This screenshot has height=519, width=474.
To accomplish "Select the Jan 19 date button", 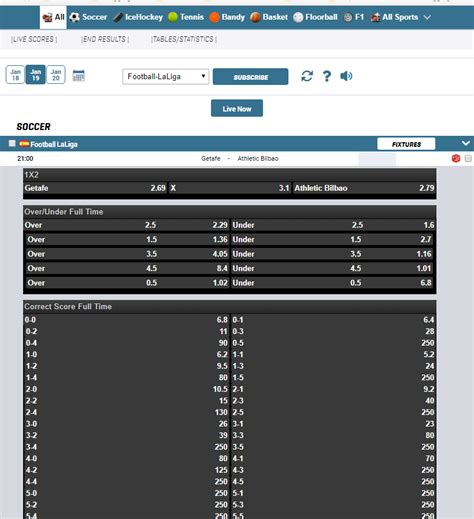I will point(35,75).
